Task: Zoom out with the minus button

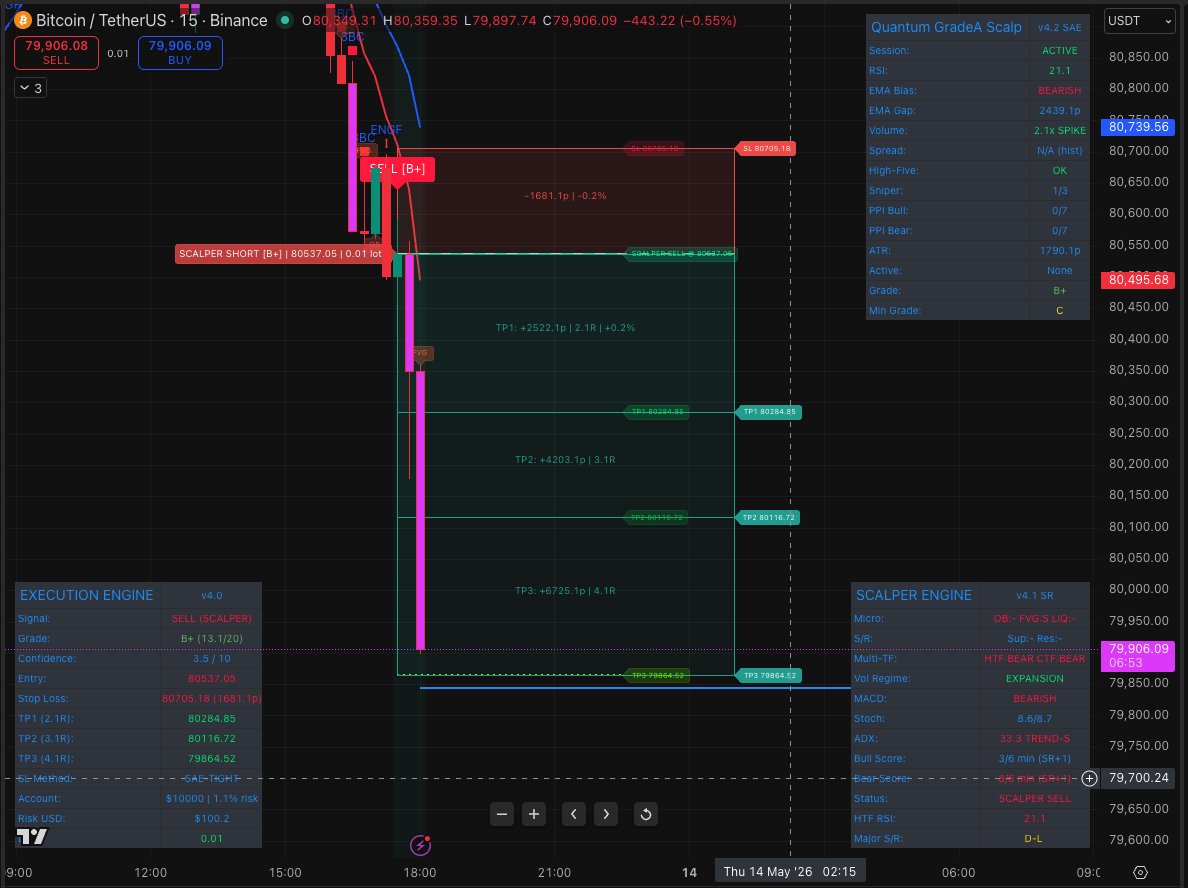Action: (502, 814)
